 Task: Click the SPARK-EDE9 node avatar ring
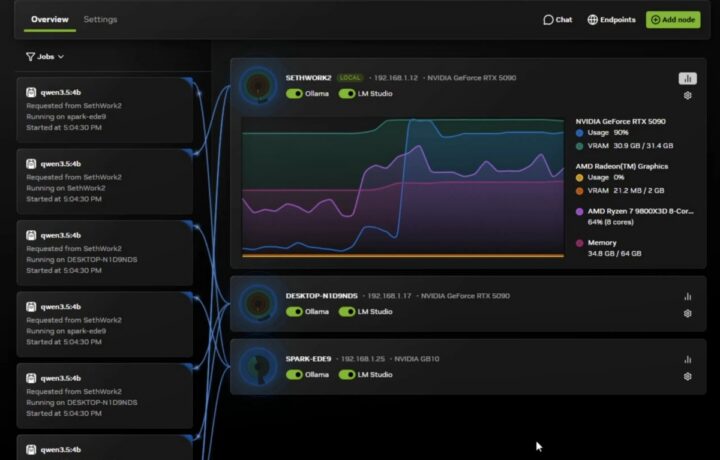[x=258, y=366]
